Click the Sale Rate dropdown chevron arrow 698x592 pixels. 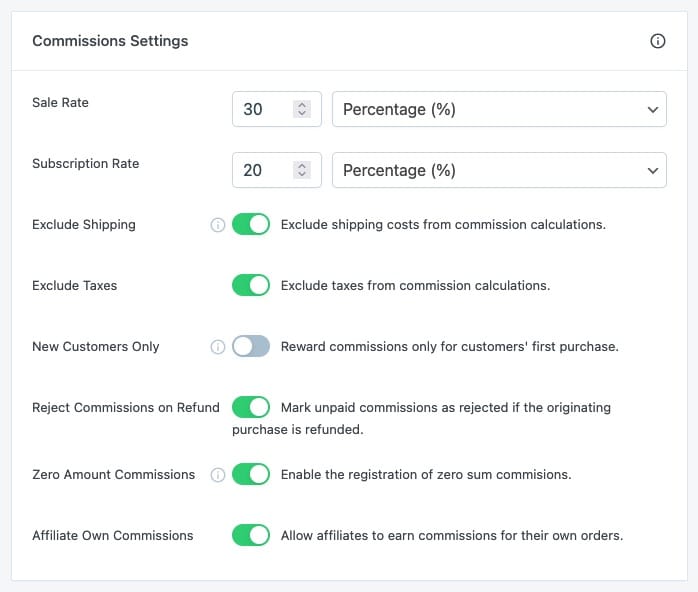(653, 109)
